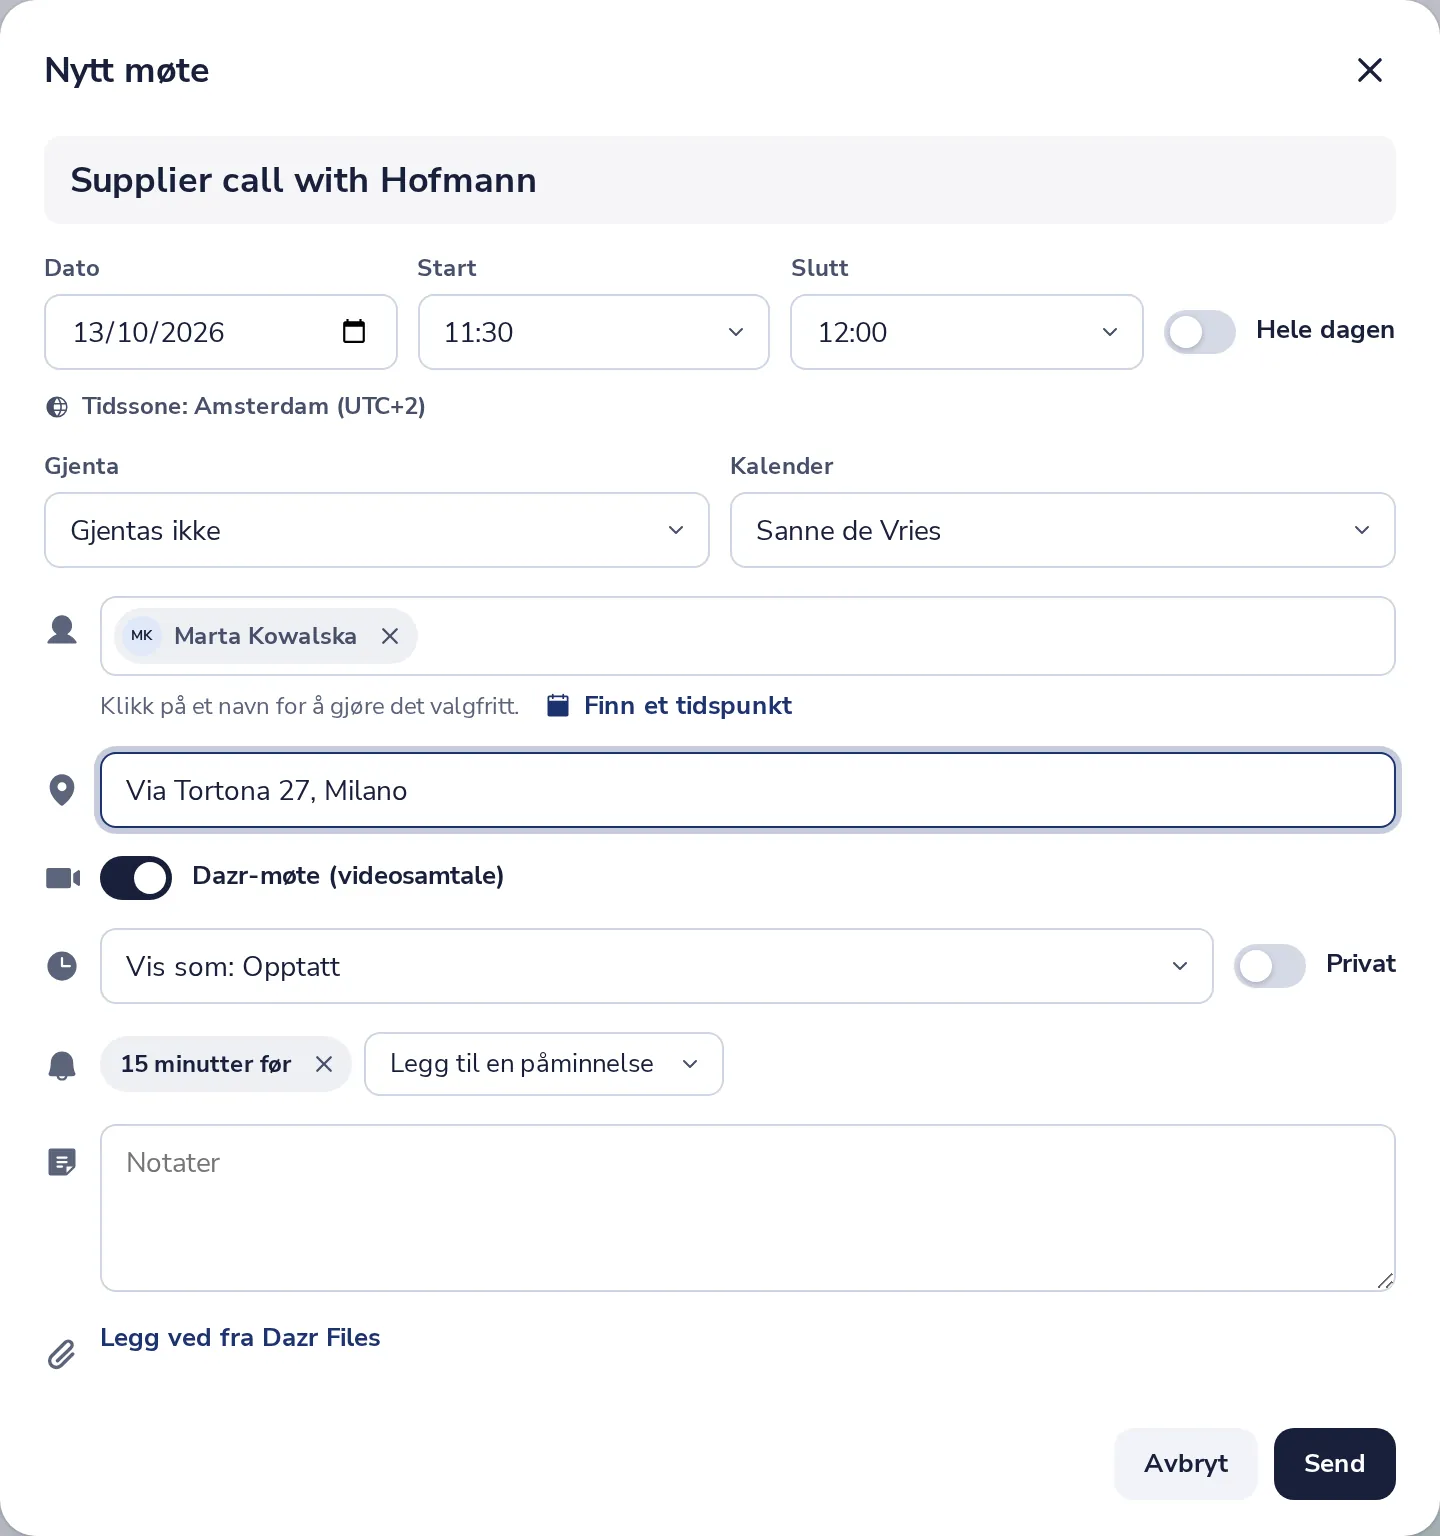Click the Dazr-møte (videosamtale) label
The height and width of the screenshot is (1536, 1440).
(x=348, y=876)
